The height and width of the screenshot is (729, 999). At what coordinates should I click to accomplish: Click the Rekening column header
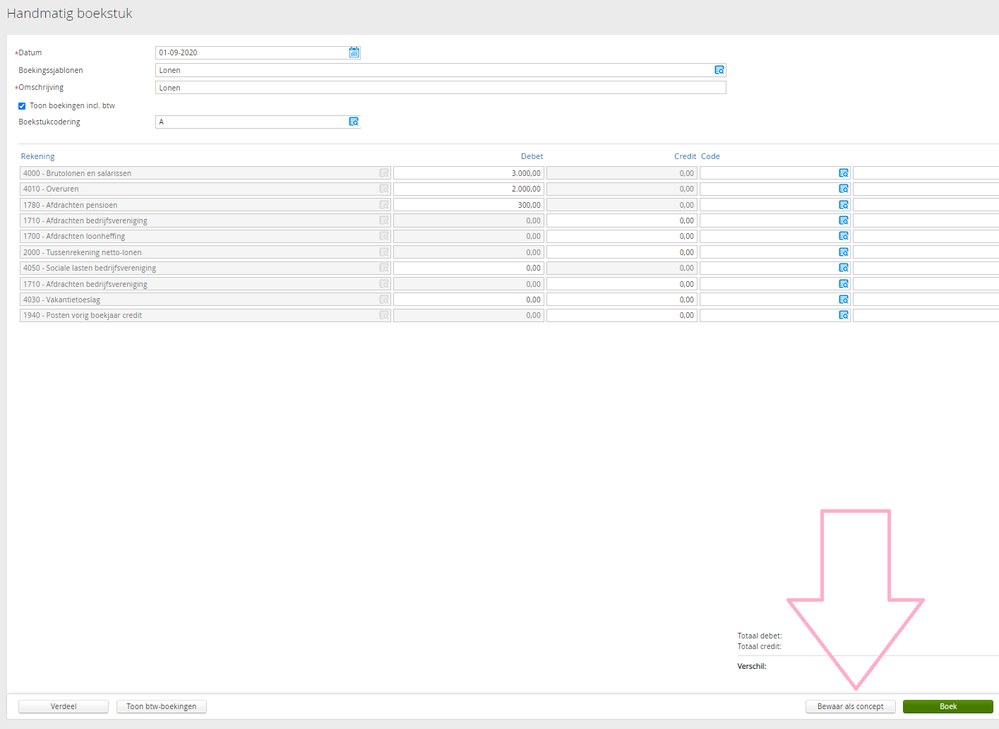38,156
